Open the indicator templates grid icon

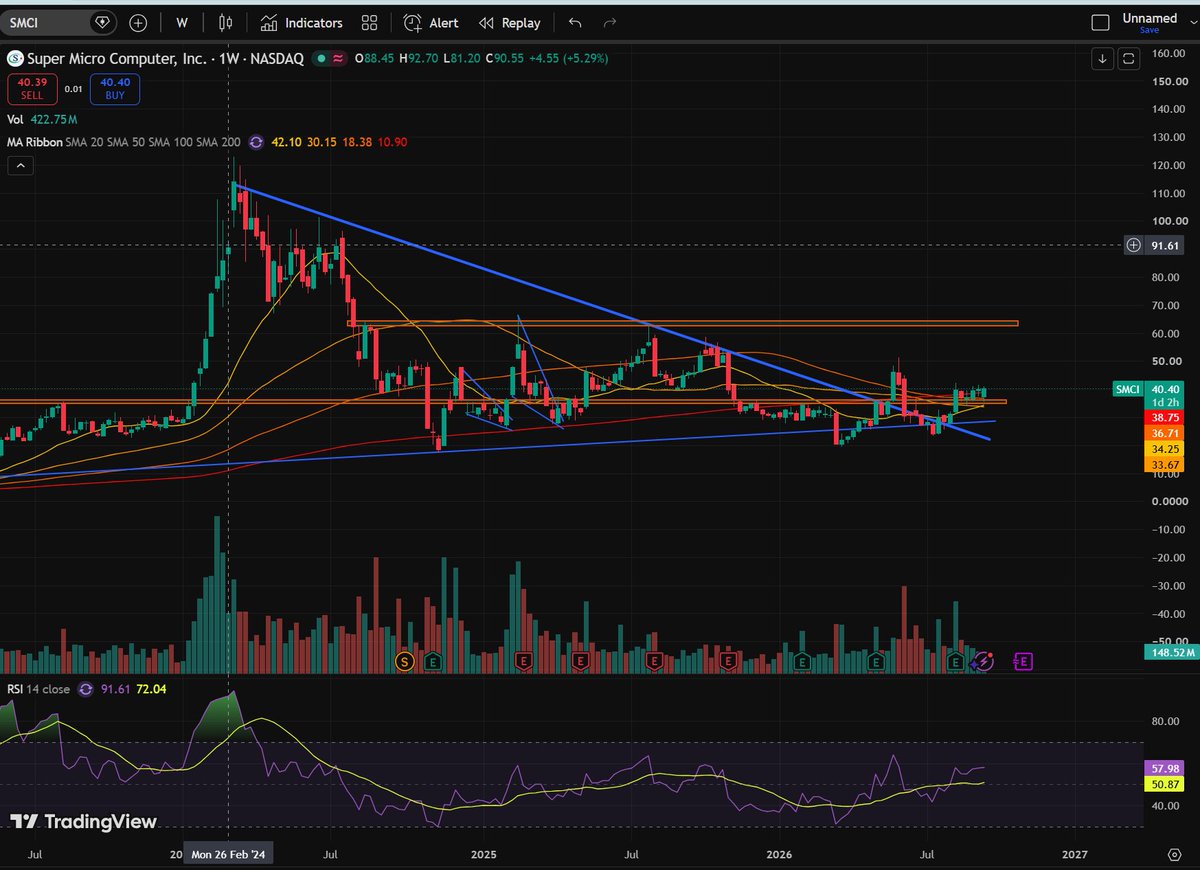tap(370, 22)
